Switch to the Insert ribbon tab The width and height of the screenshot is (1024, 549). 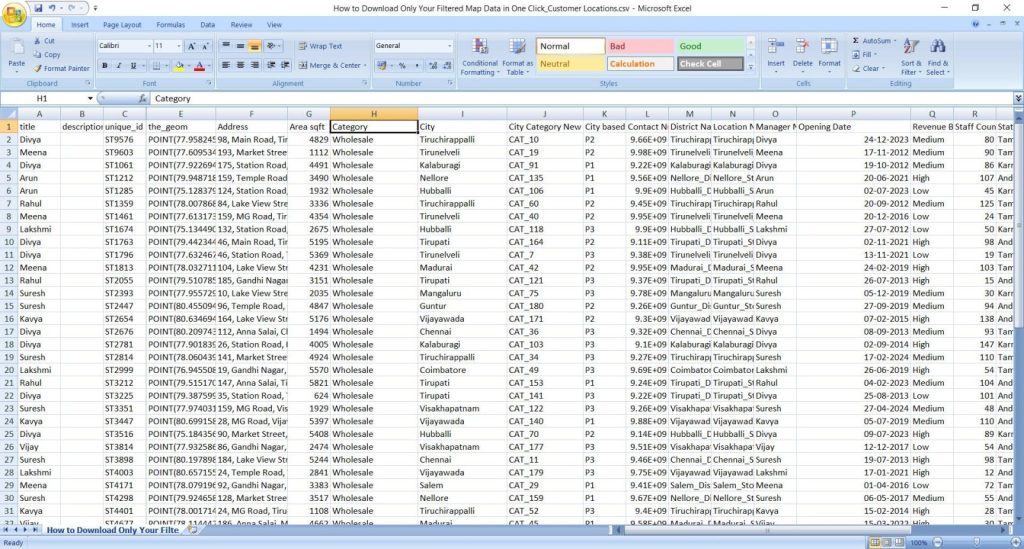click(x=80, y=25)
